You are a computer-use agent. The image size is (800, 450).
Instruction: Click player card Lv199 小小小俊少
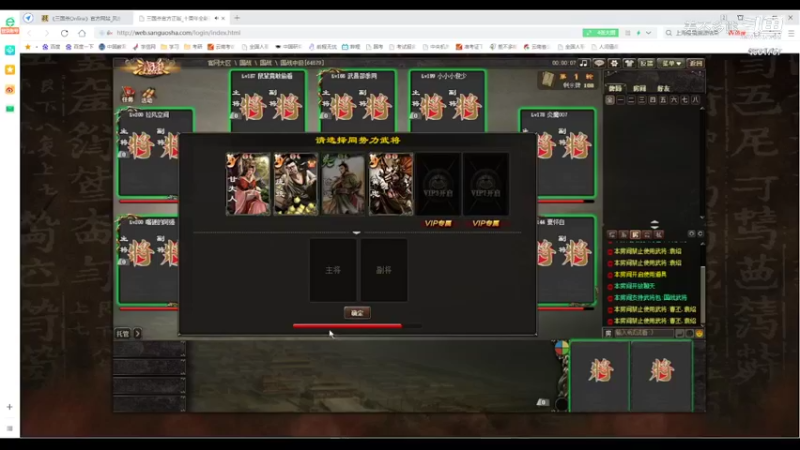(447, 101)
